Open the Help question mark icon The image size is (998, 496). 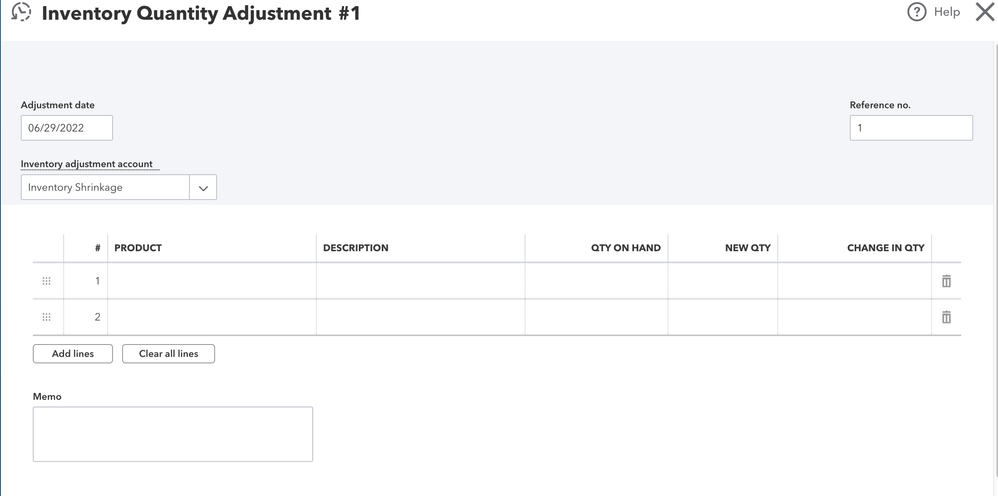[x=917, y=13]
